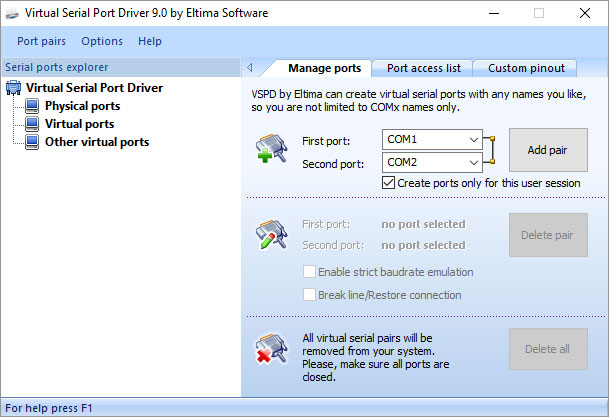Click the First port label above Second port
The height and width of the screenshot is (417, 609).
[x=326, y=141]
